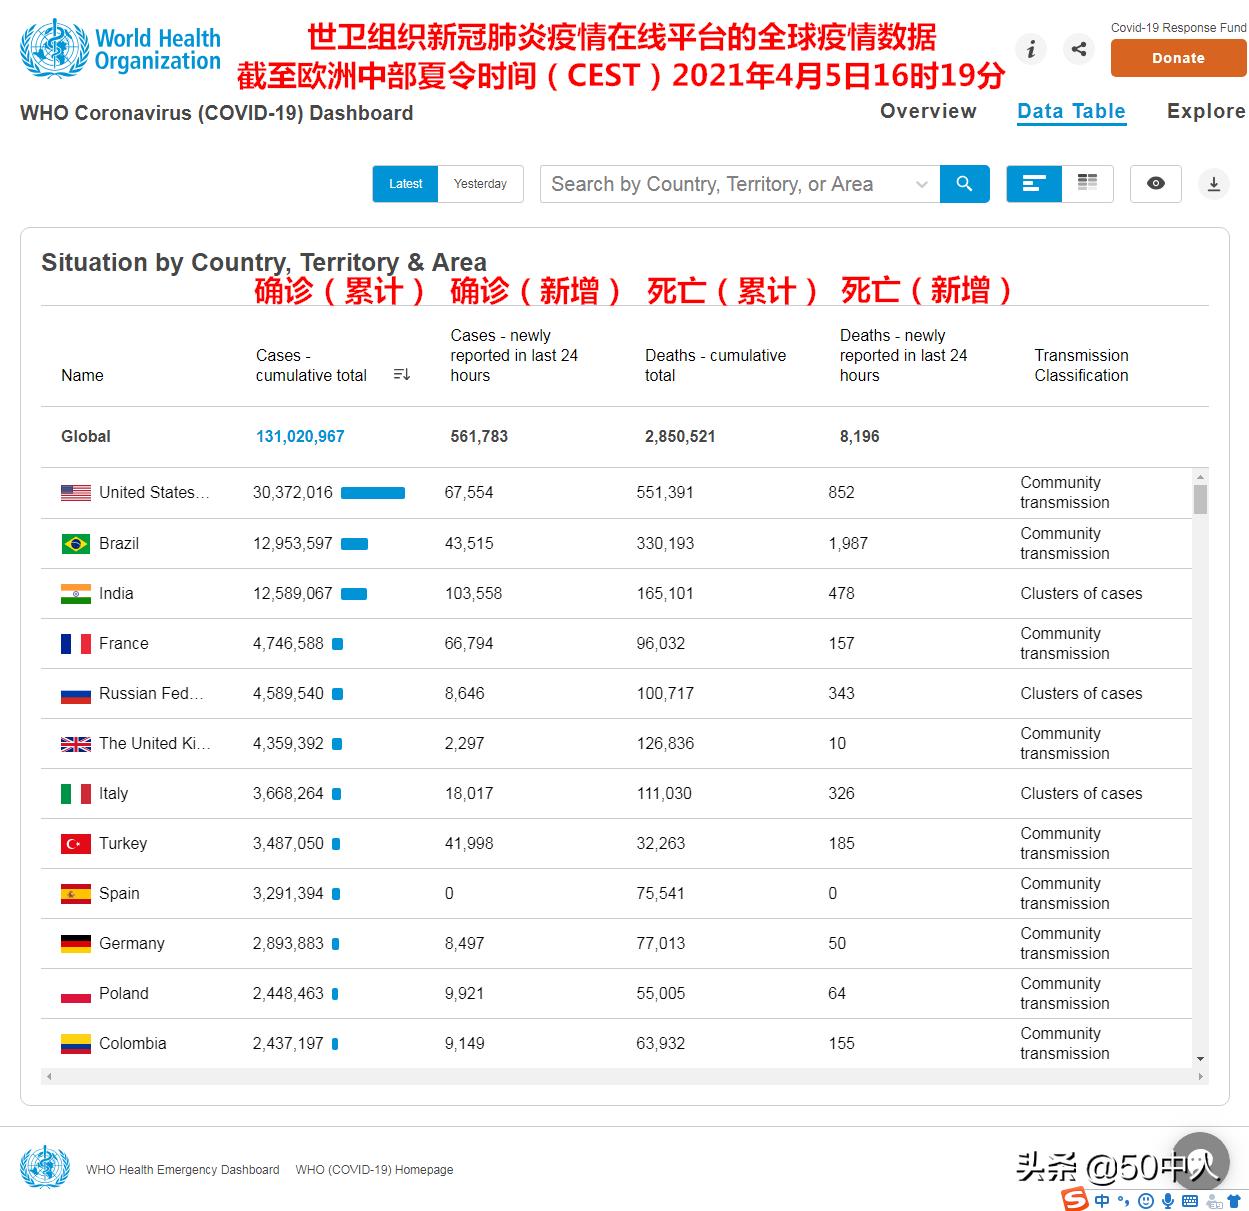Viewport: 1249px width, 1211px height.
Task: Open WHO Health Emergency Dashboard link
Action: pyautogui.click(x=183, y=1169)
